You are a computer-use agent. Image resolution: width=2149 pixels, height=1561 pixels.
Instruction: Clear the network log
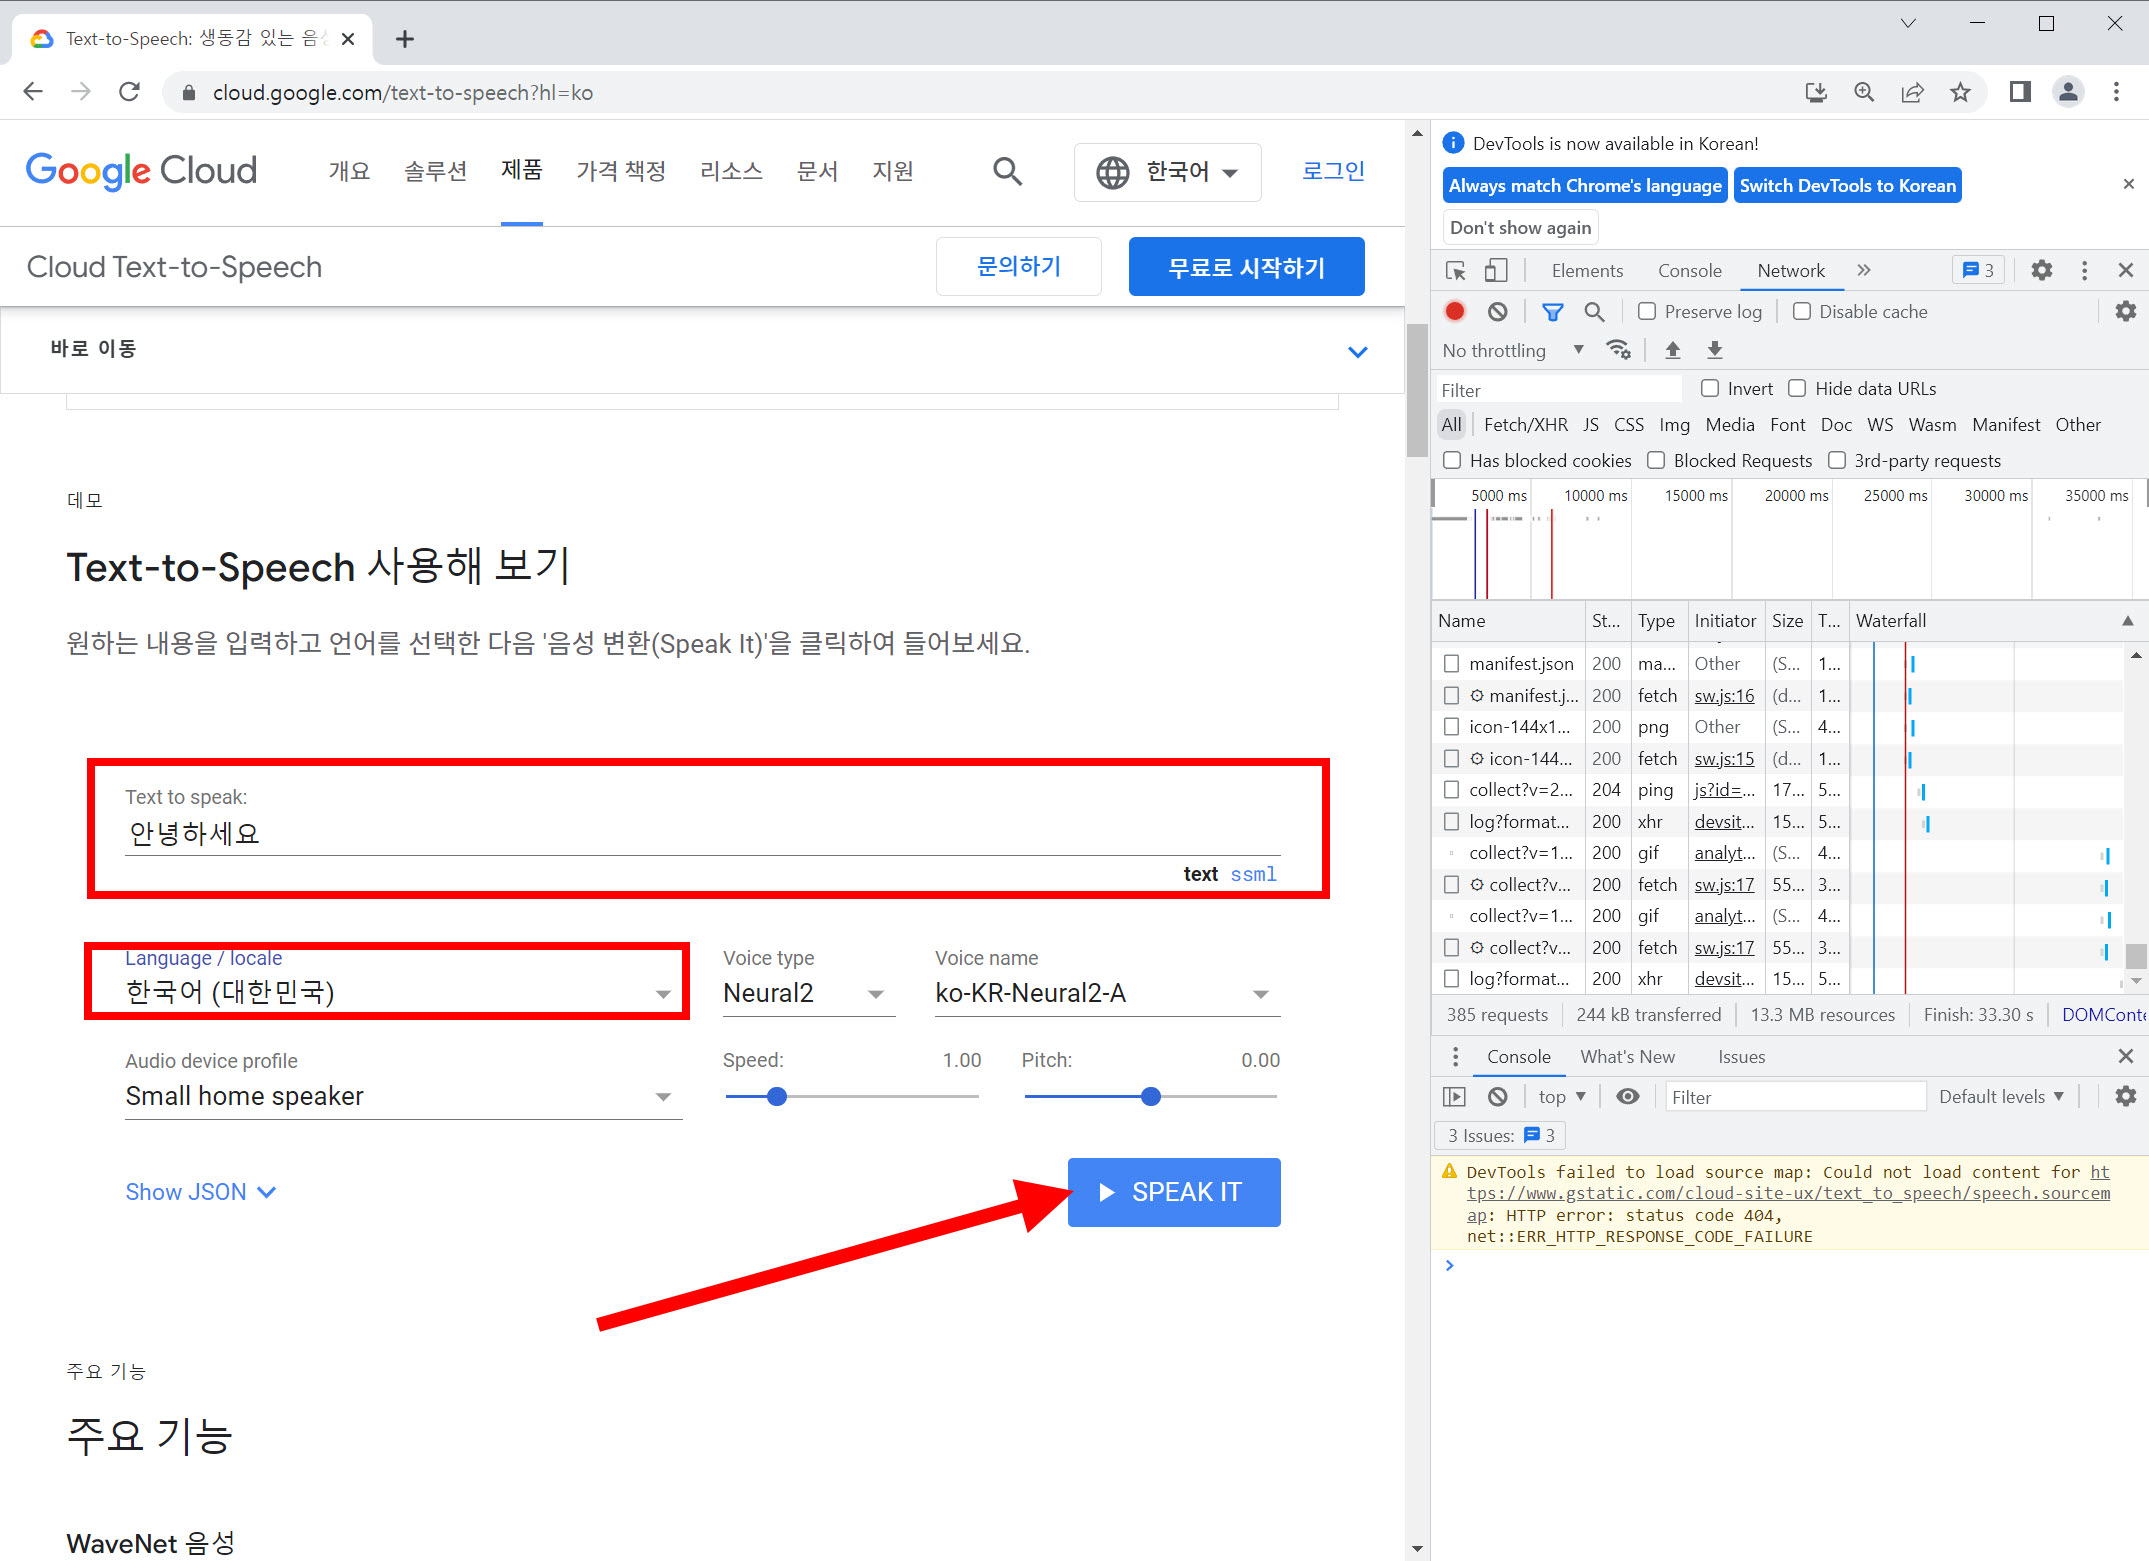pos(1497,311)
